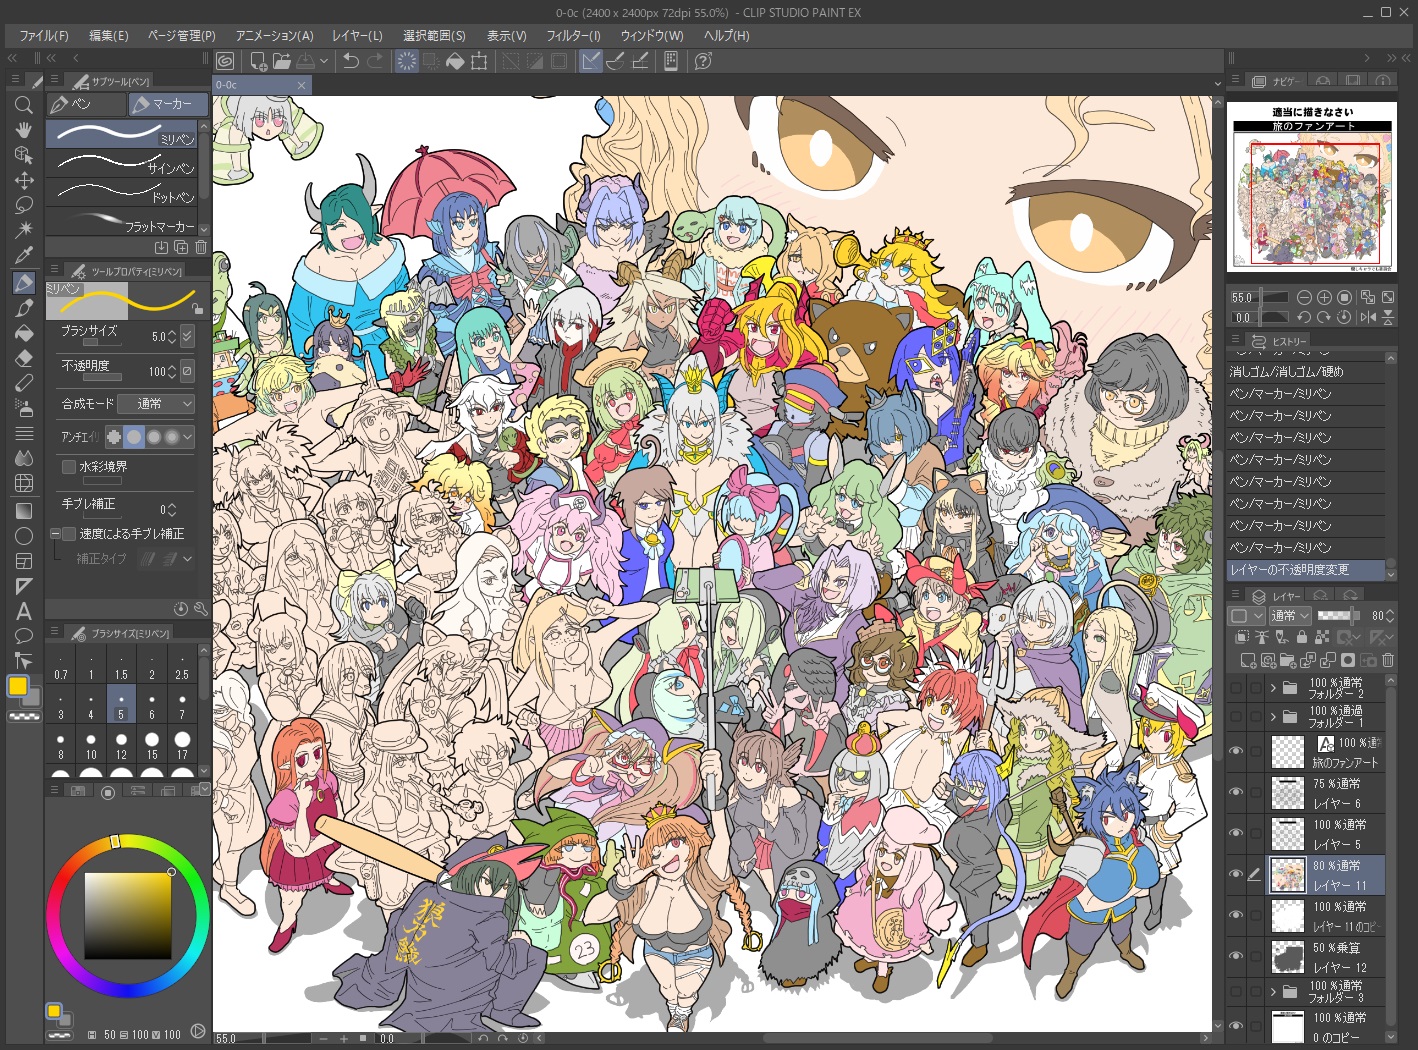The width and height of the screenshot is (1418, 1050).
Task: Select the Text tool (A icon)
Action: point(24,611)
